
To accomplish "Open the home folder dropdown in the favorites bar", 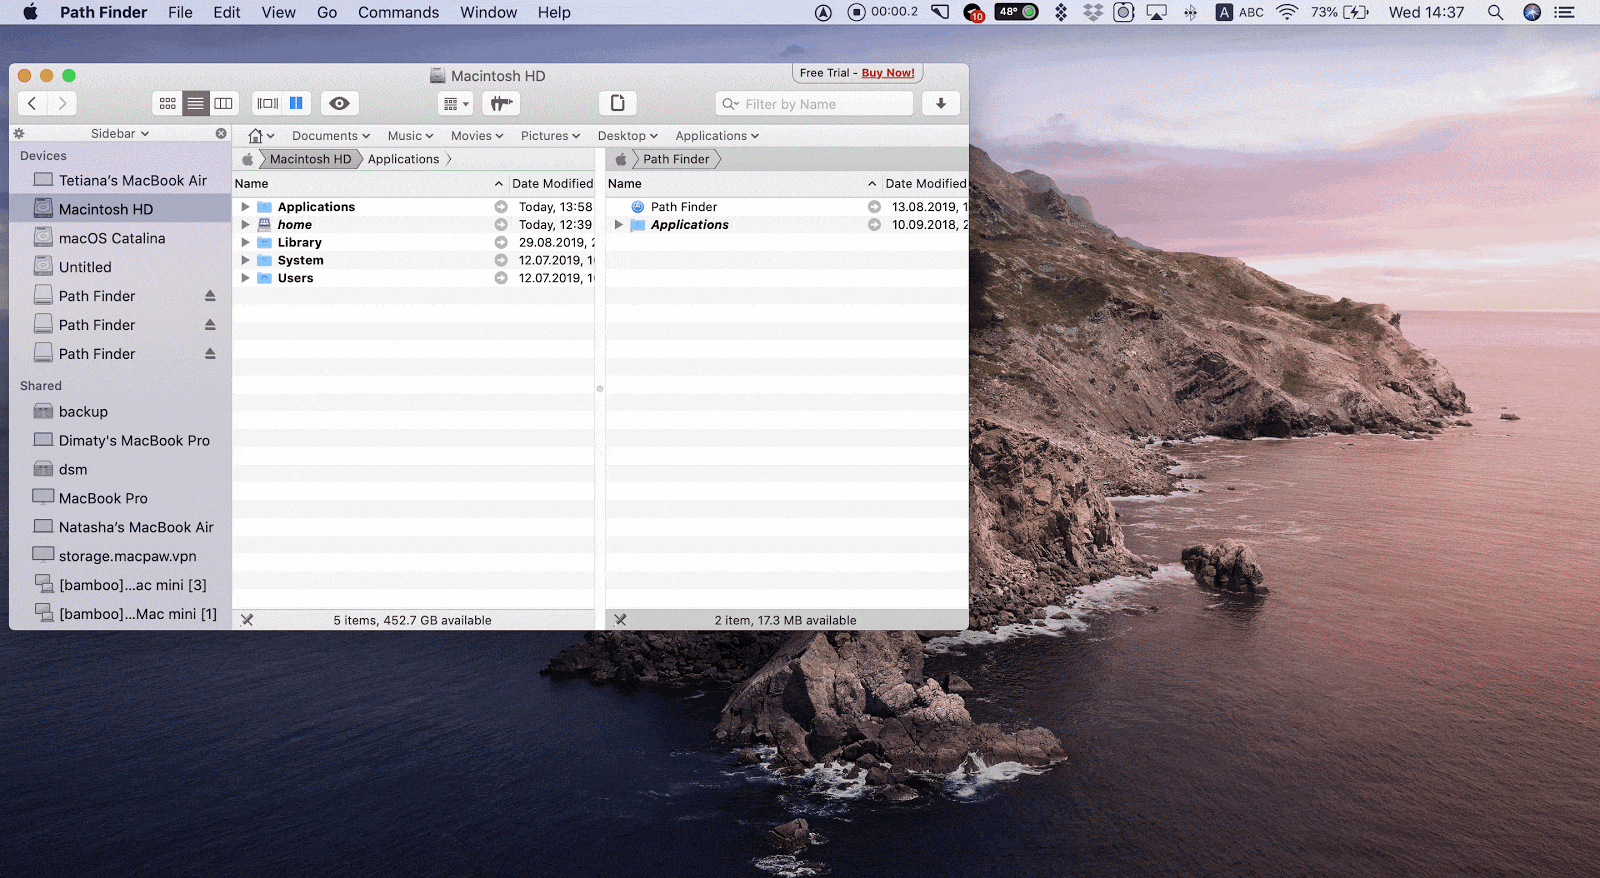I will click(x=261, y=136).
